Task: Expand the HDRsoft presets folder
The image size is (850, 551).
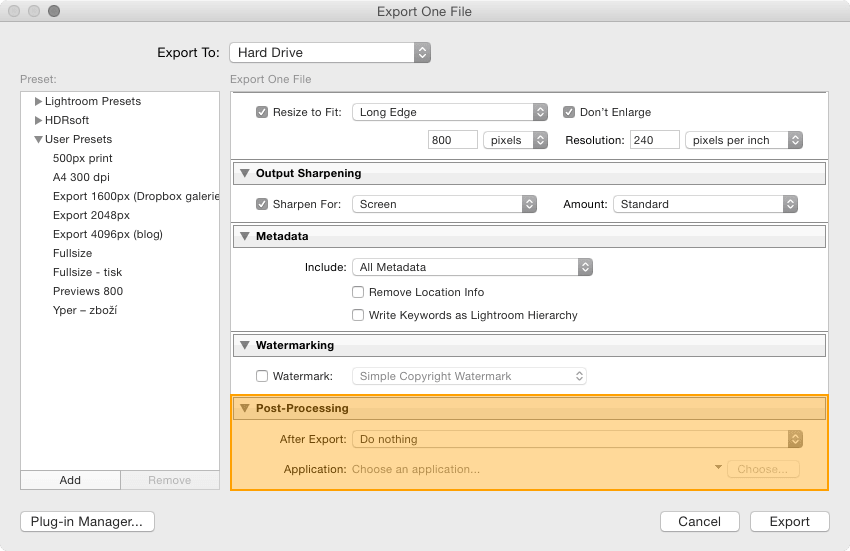Action: [x=38, y=120]
